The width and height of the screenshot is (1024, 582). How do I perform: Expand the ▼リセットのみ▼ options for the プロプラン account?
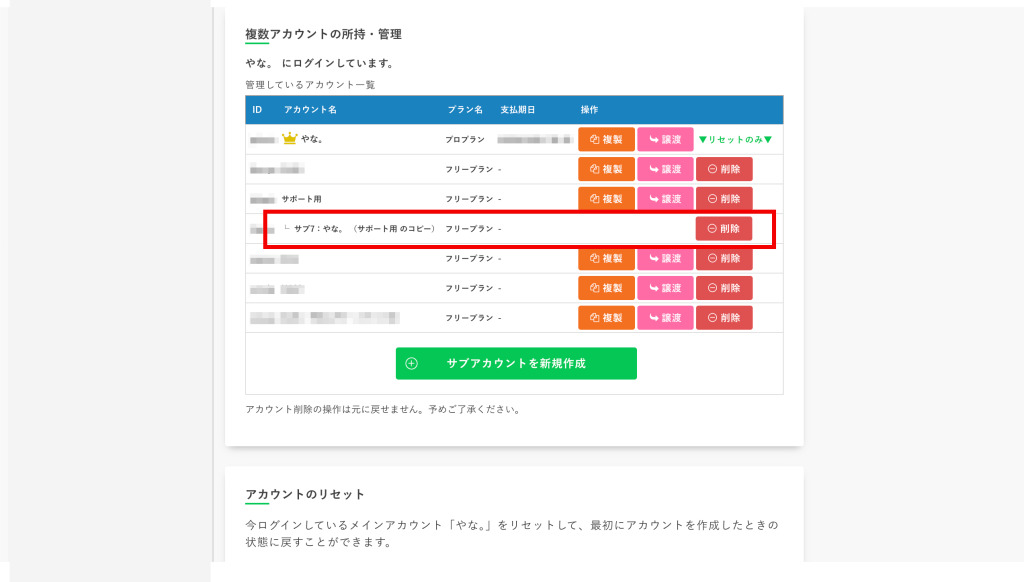[x=736, y=139]
